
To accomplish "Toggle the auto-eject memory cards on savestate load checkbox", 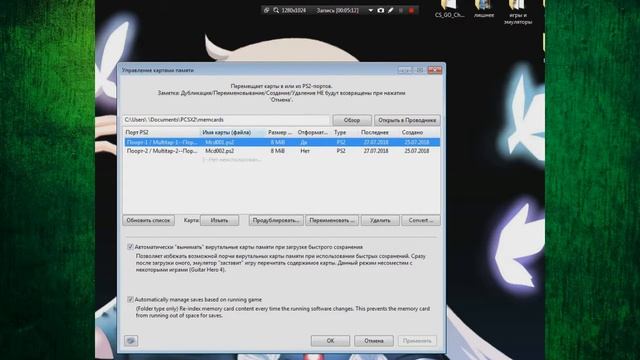I will 130,247.
